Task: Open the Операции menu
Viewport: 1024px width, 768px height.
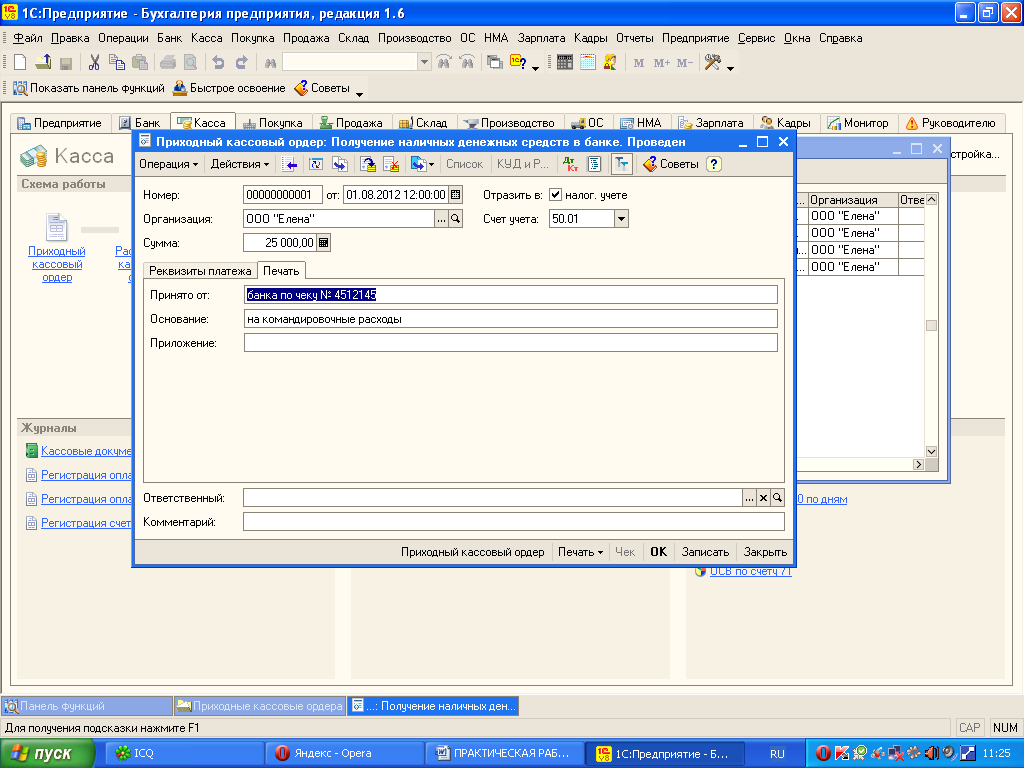Action: [x=123, y=38]
